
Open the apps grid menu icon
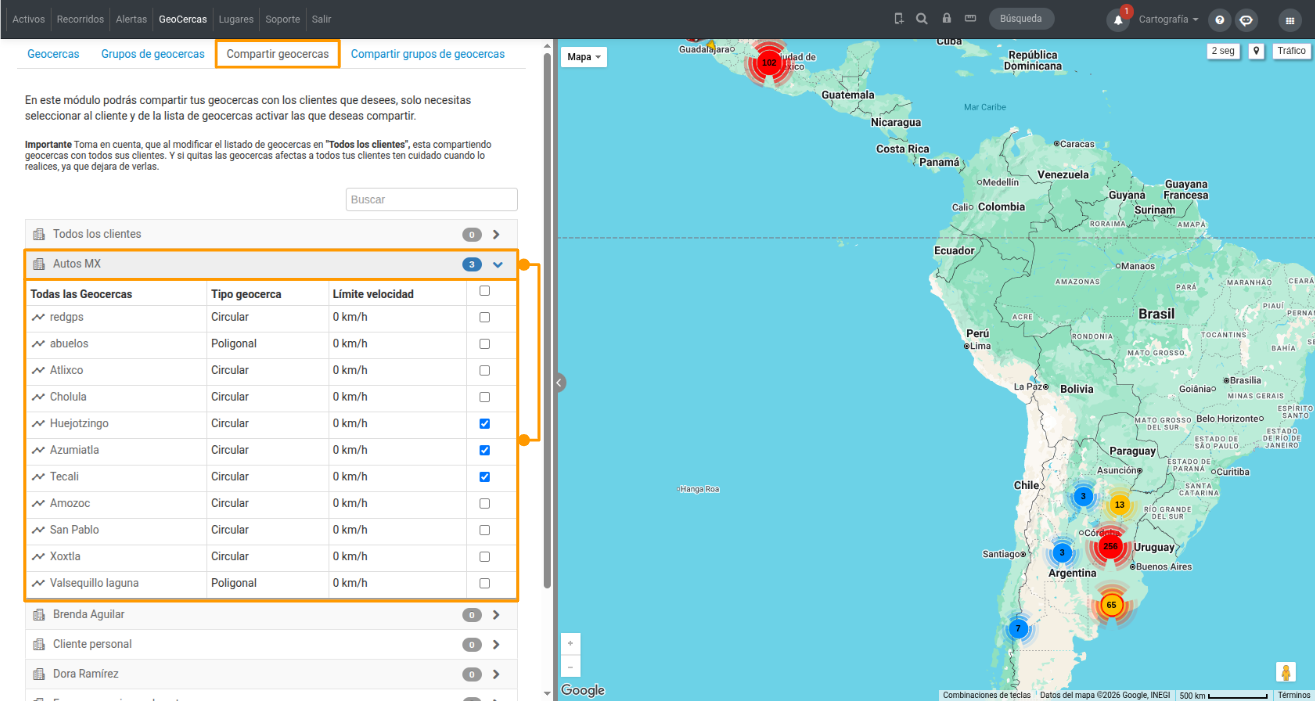coord(1290,20)
